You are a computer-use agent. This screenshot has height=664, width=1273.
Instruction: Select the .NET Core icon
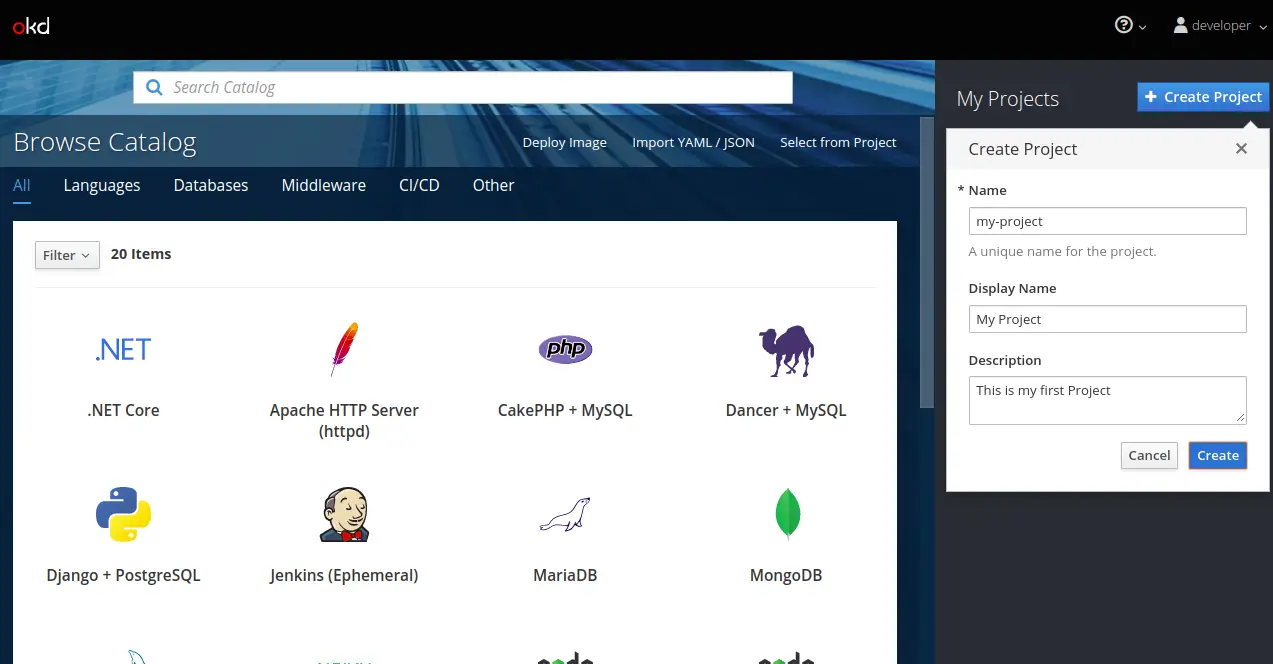click(x=123, y=350)
